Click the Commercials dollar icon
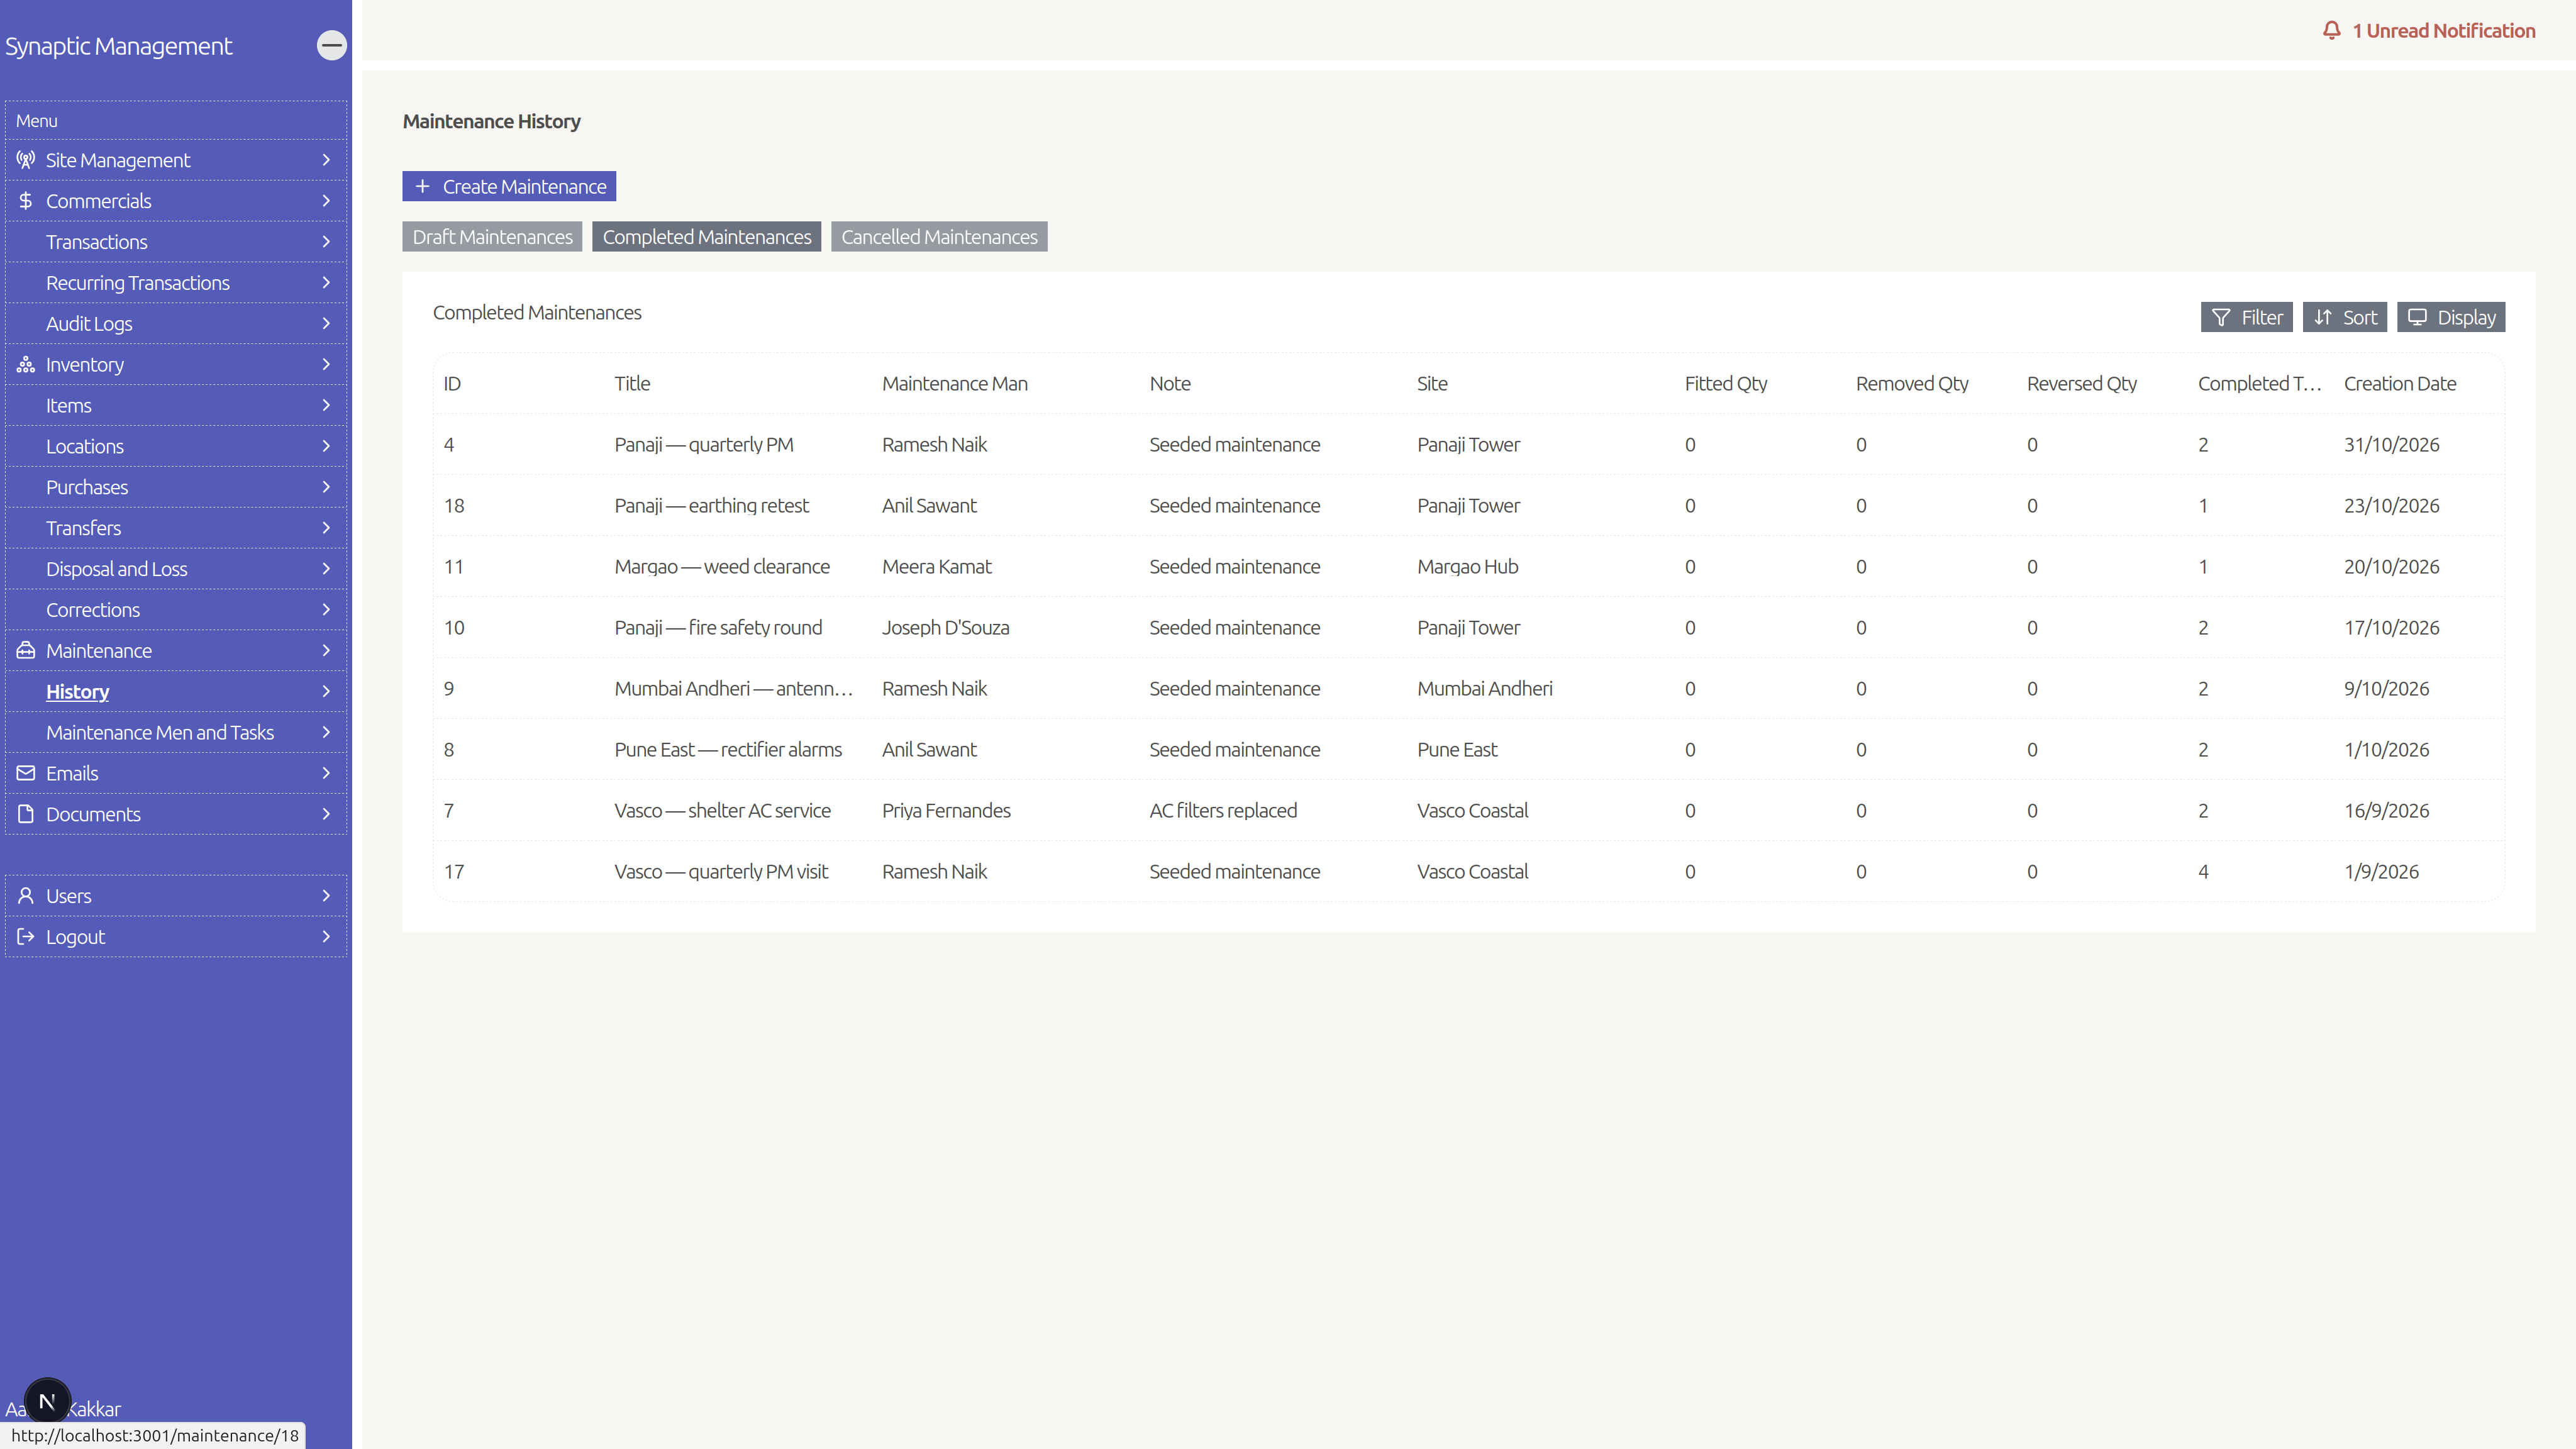This screenshot has width=2576, height=1449. 26,201
